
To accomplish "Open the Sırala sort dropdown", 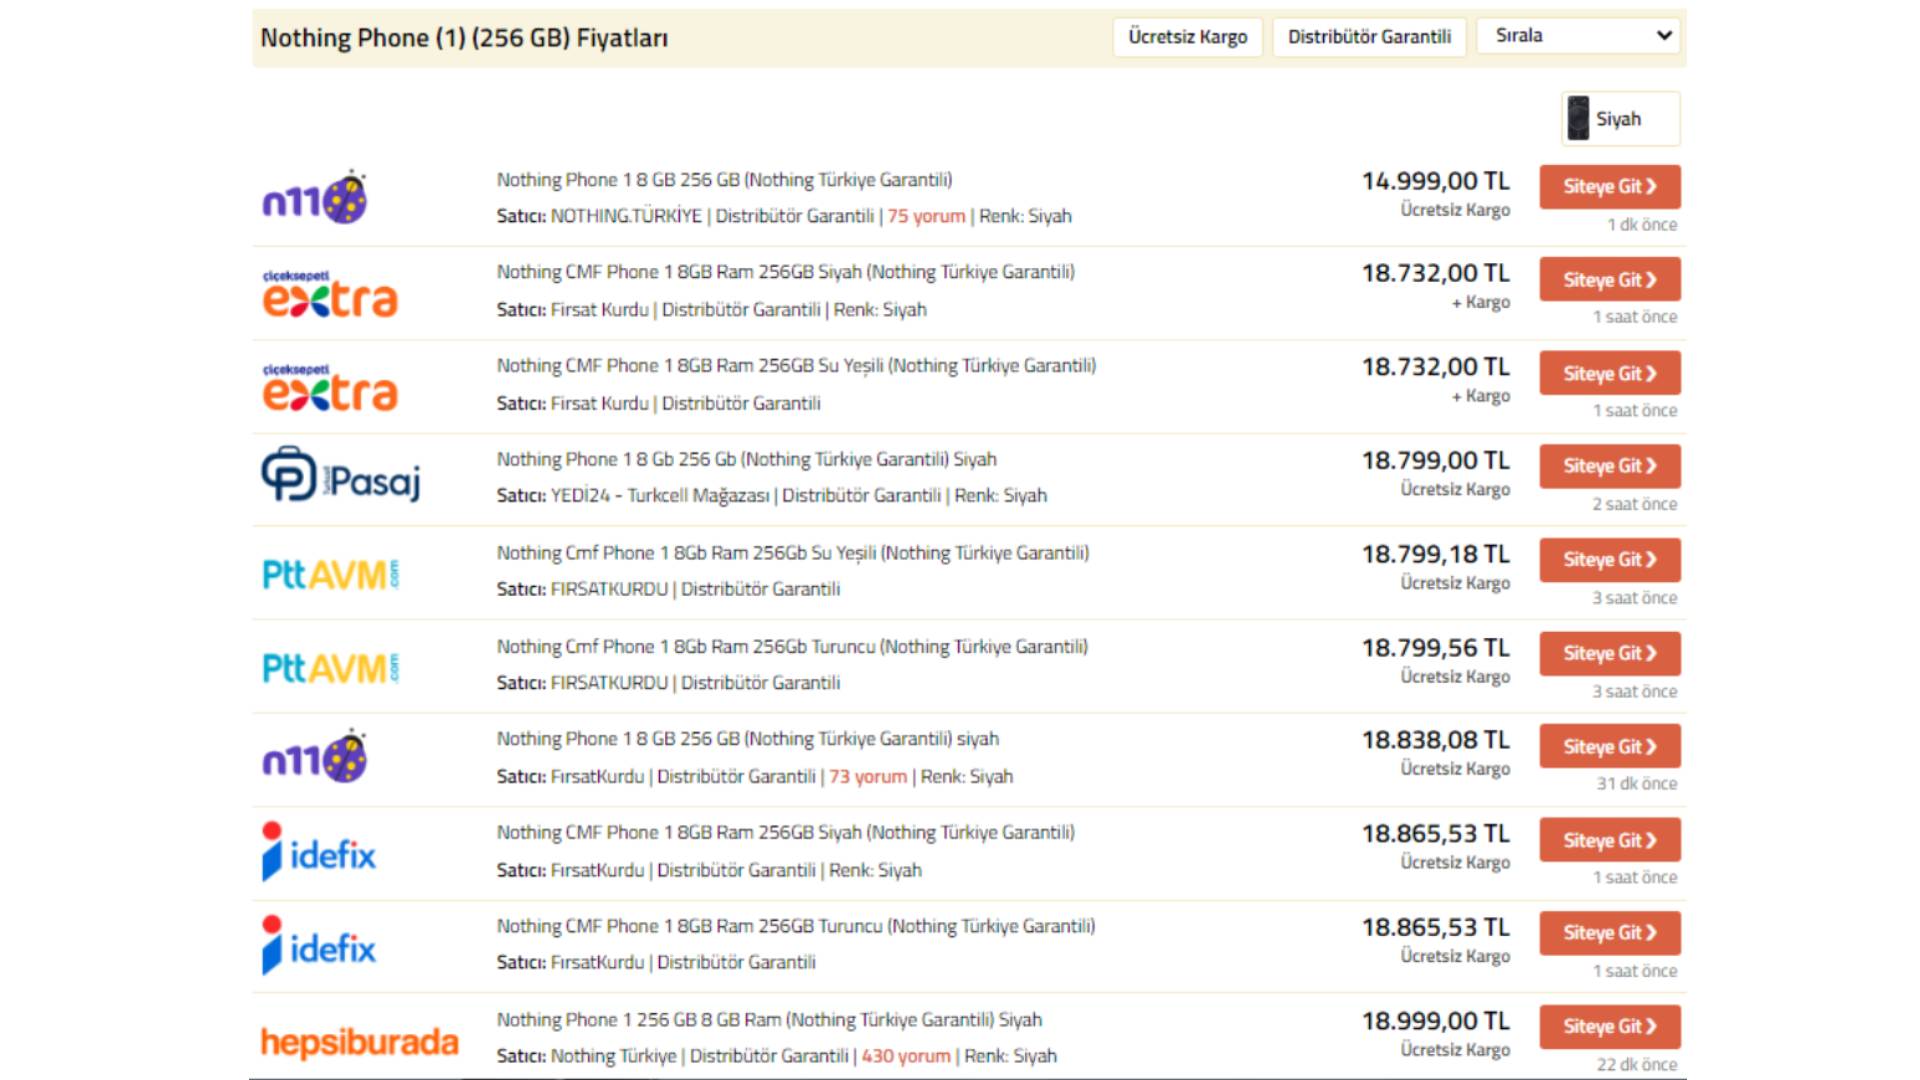I will (x=1579, y=36).
